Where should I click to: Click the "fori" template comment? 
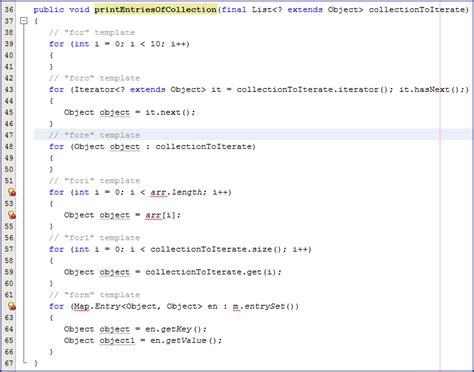pos(94,181)
